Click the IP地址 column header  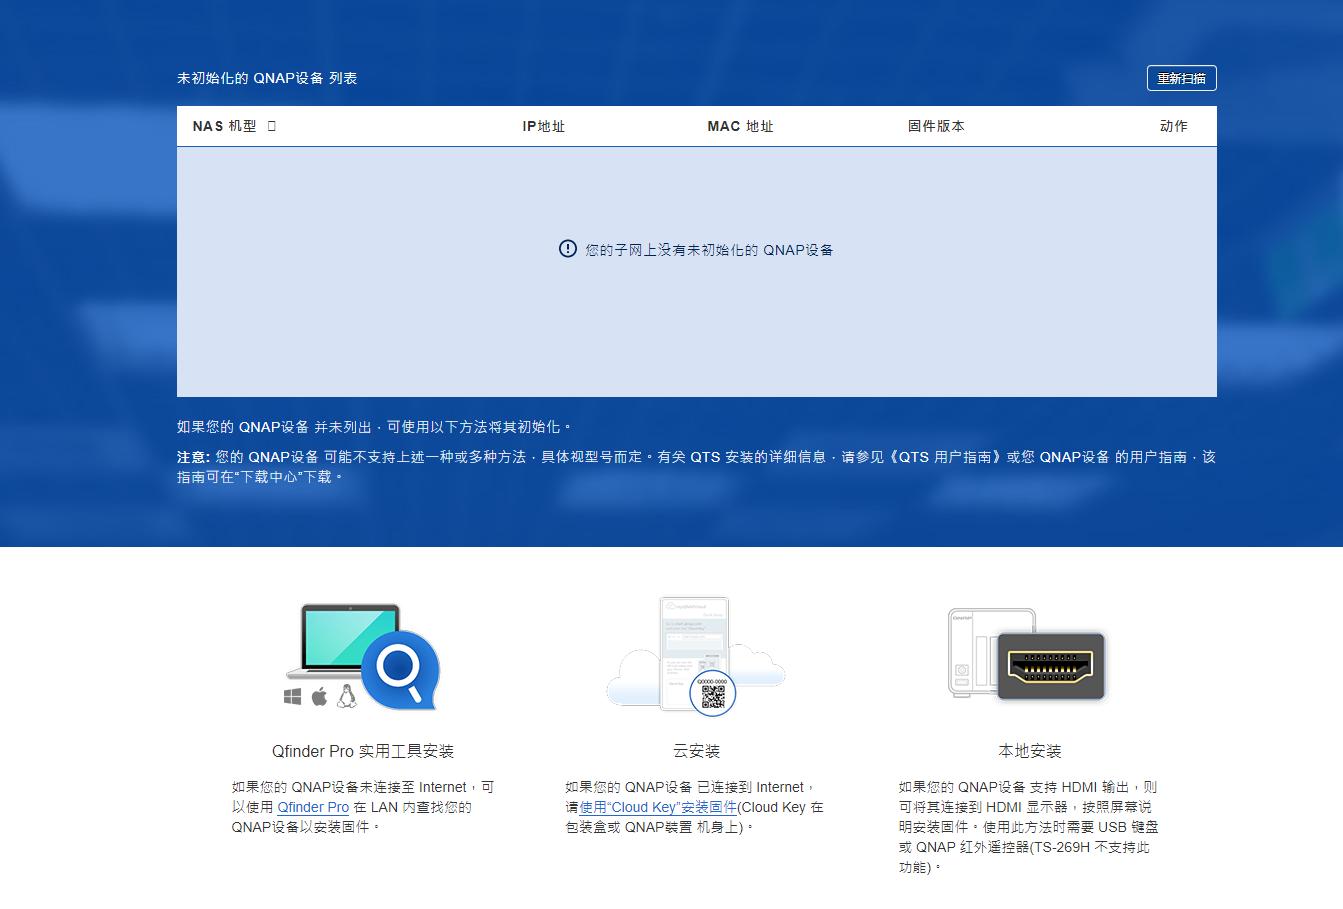[543, 125]
